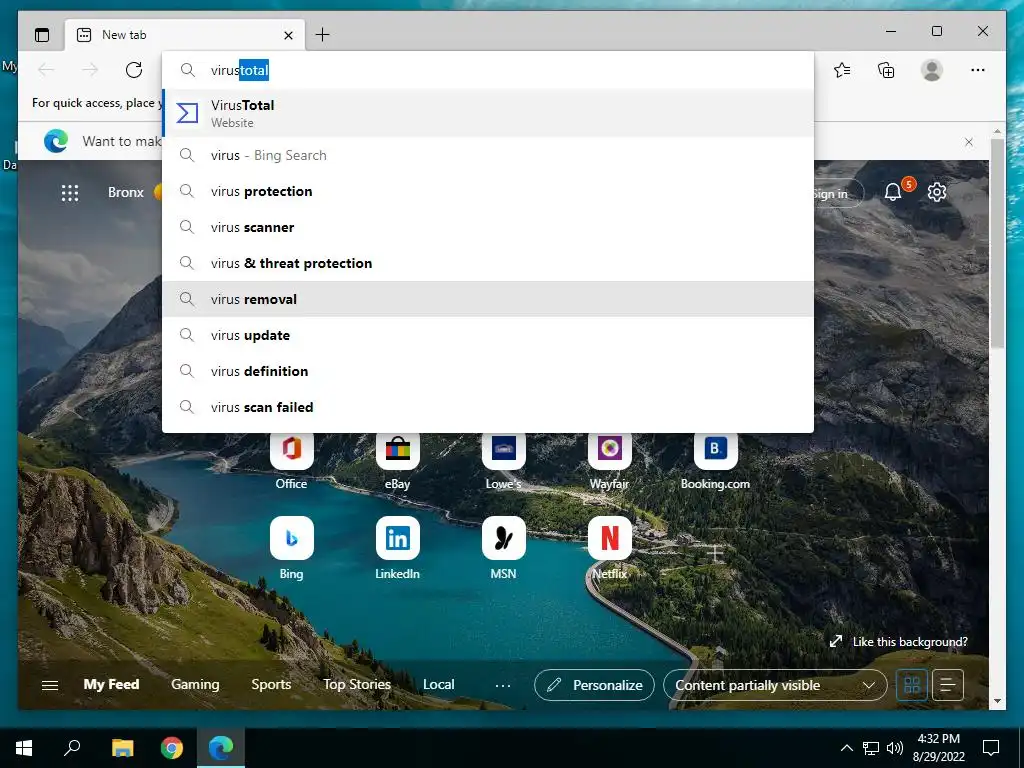This screenshot has height=768, width=1024.
Task: Open taskbar search magnifier
Action: pyautogui.click(x=72, y=748)
